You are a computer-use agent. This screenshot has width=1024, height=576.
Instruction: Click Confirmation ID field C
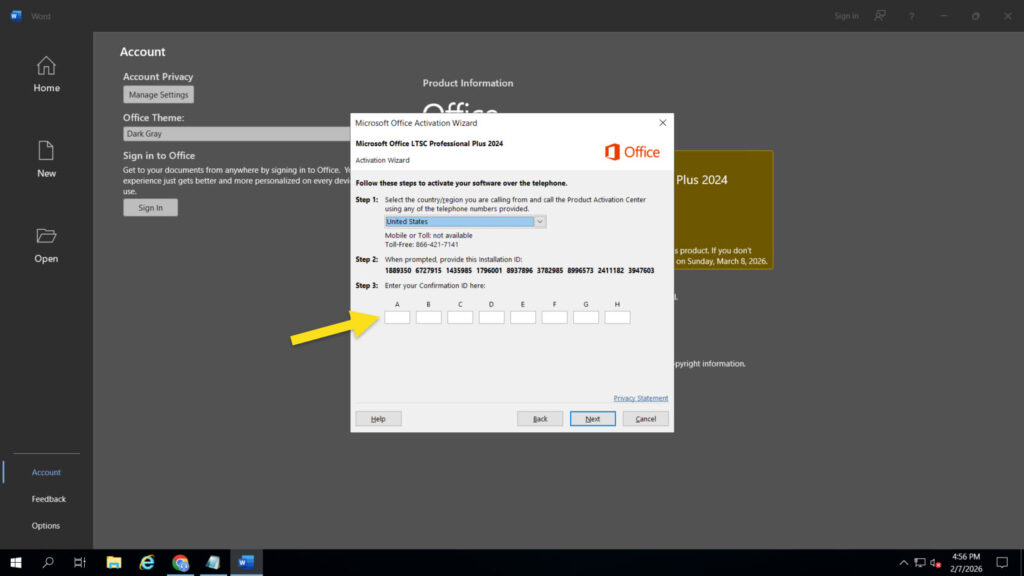pyautogui.click(x=460, y=317)
